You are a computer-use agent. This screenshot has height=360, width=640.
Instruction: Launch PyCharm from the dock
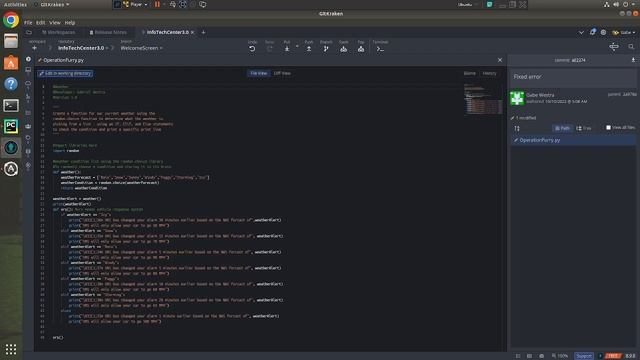point(11,126)
